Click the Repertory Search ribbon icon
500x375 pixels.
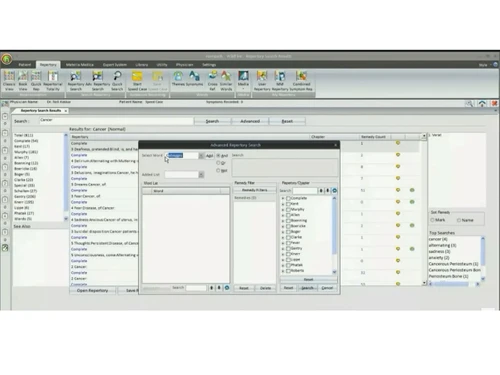coord(76,81)
